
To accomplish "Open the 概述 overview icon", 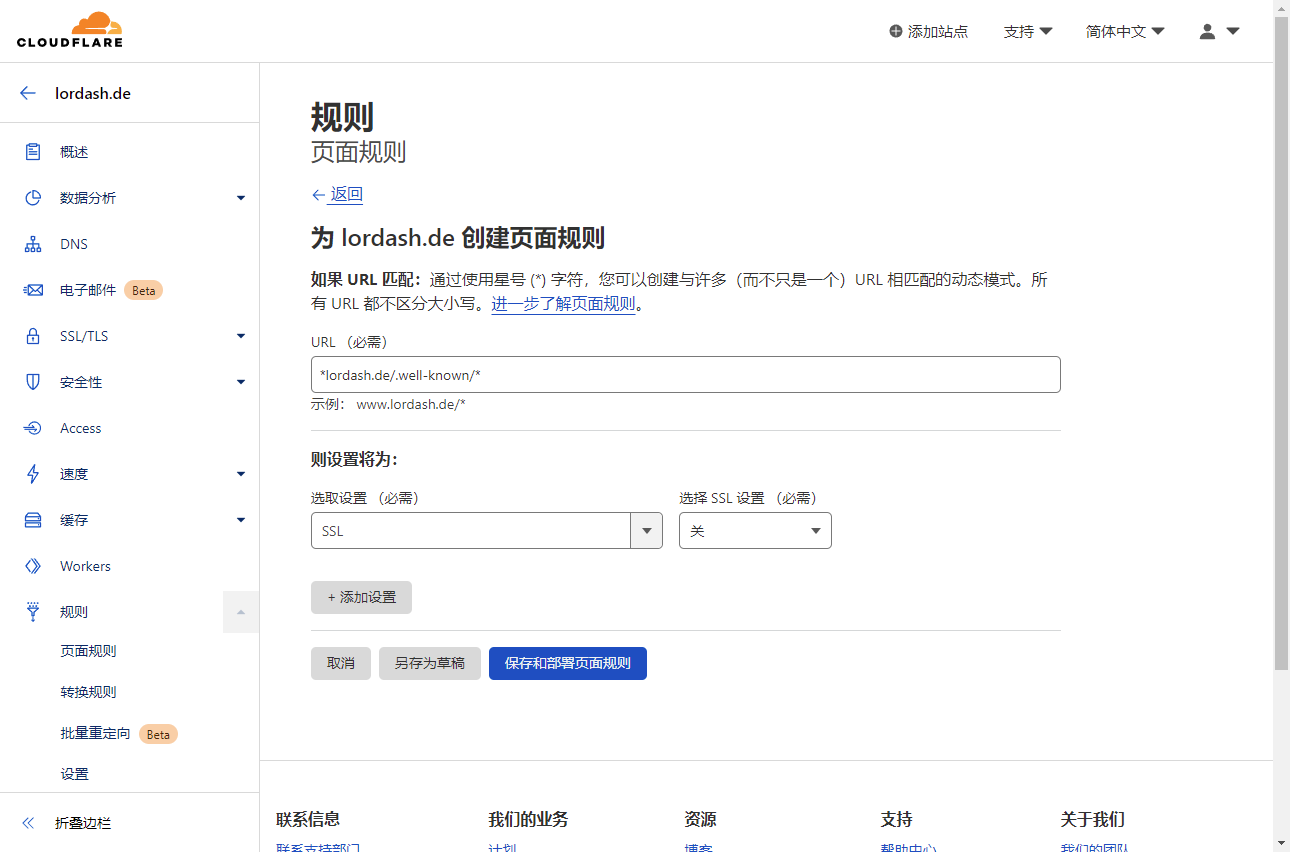I will [x=33, y=152].
